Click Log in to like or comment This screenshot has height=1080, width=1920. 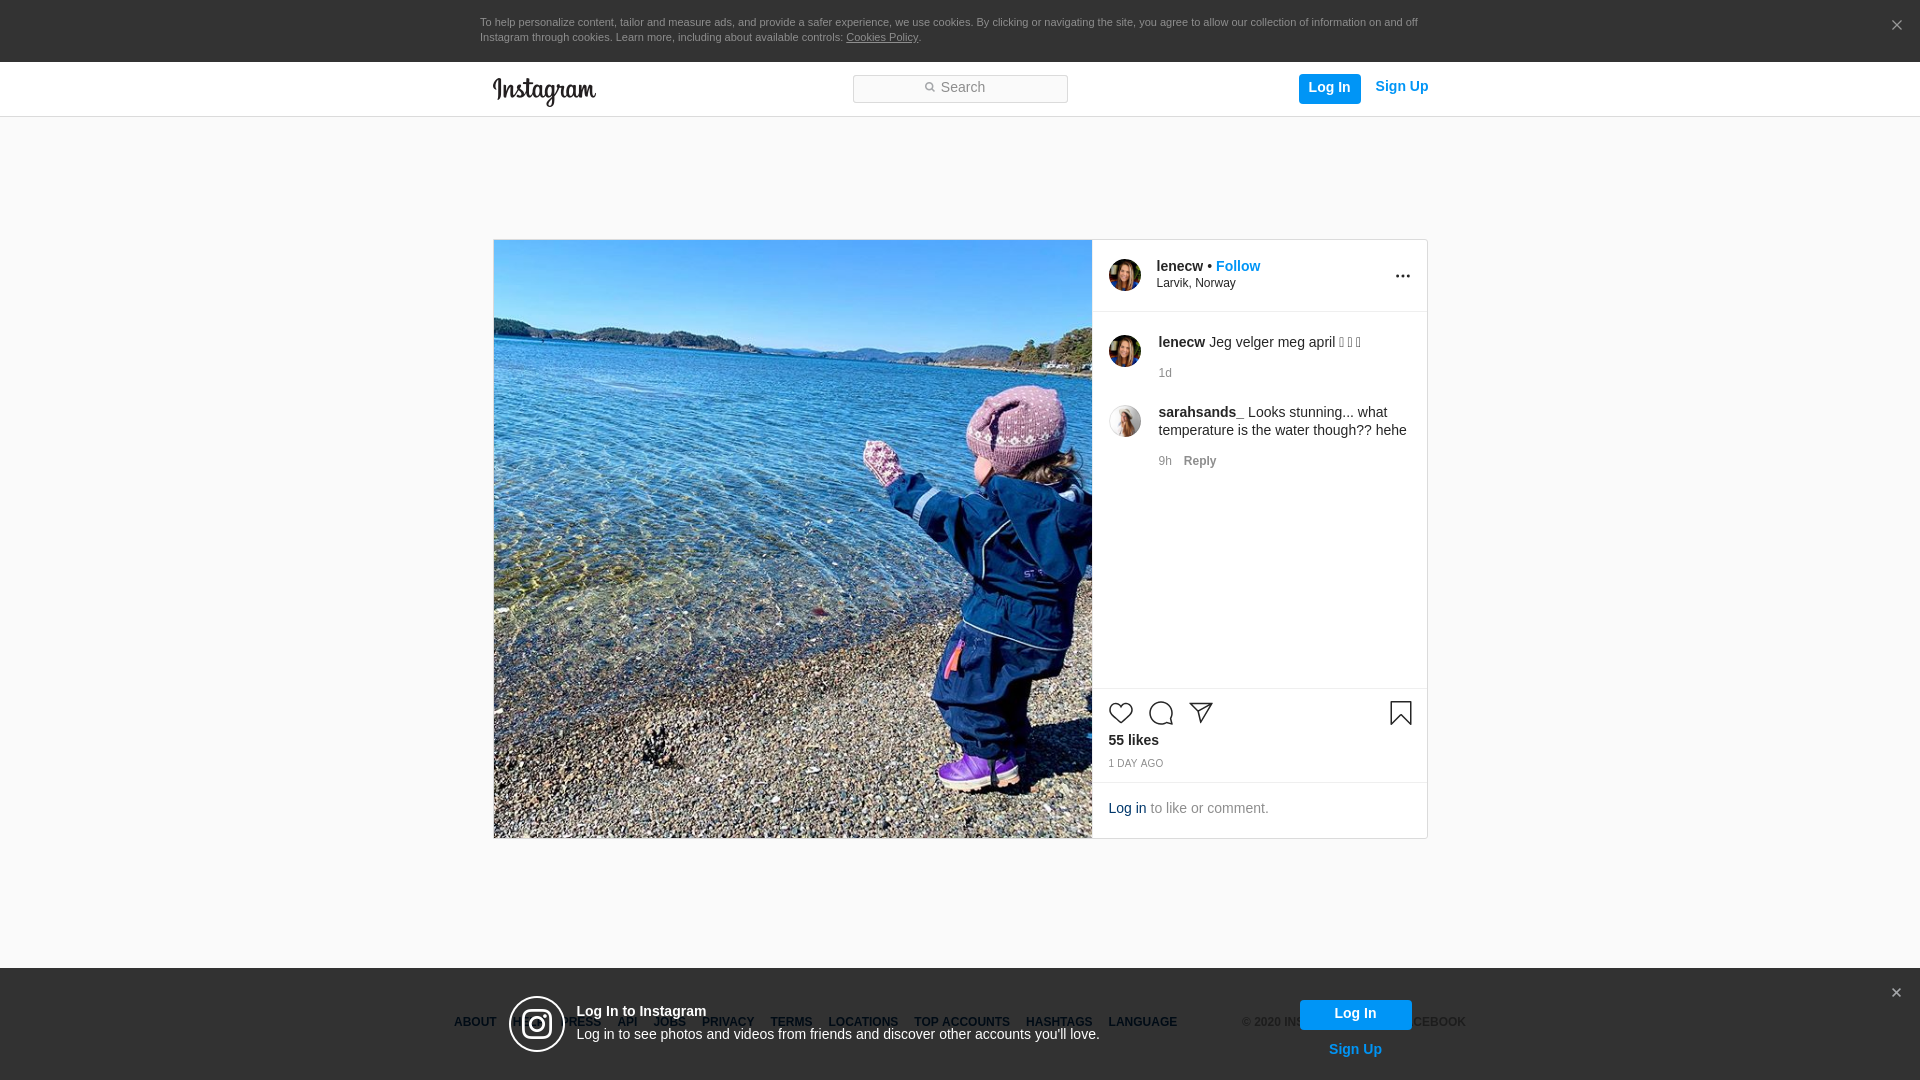1127,808
